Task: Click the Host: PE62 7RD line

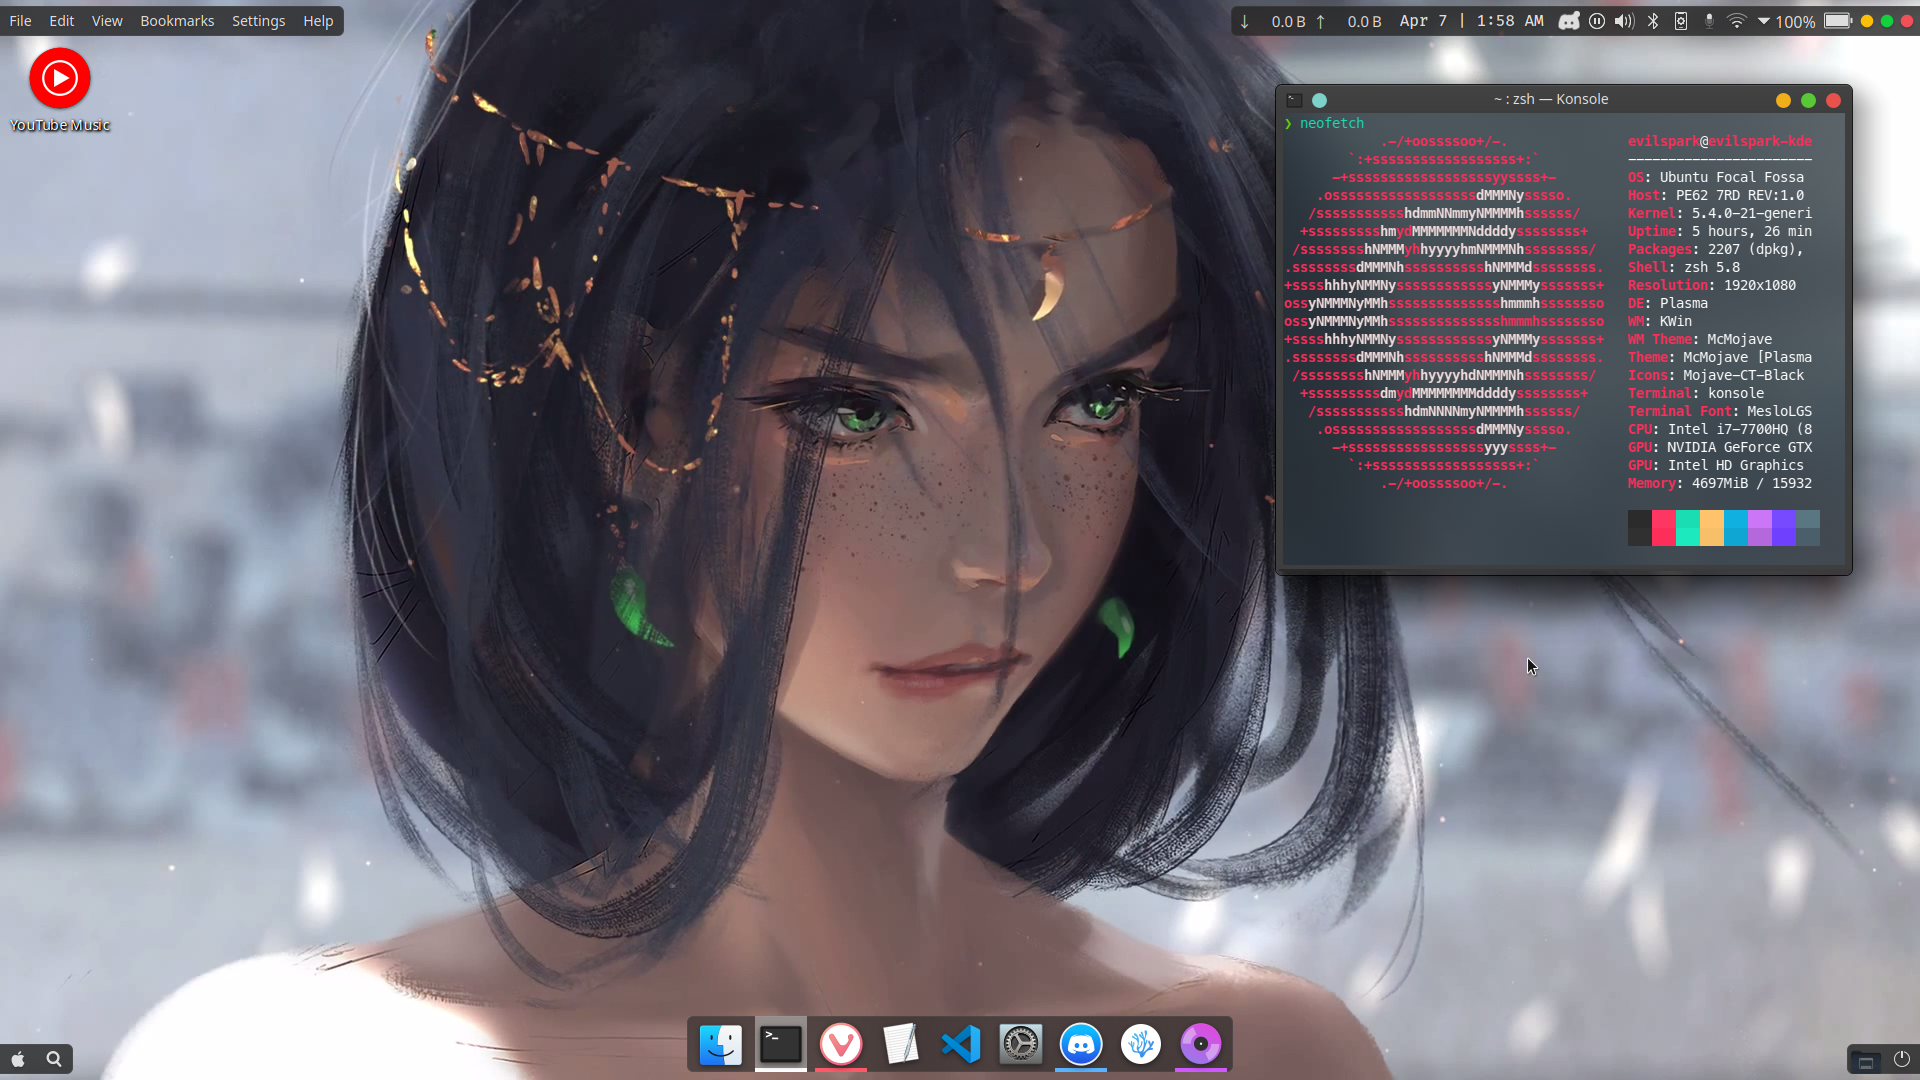Action: [x=1716, y=195]
